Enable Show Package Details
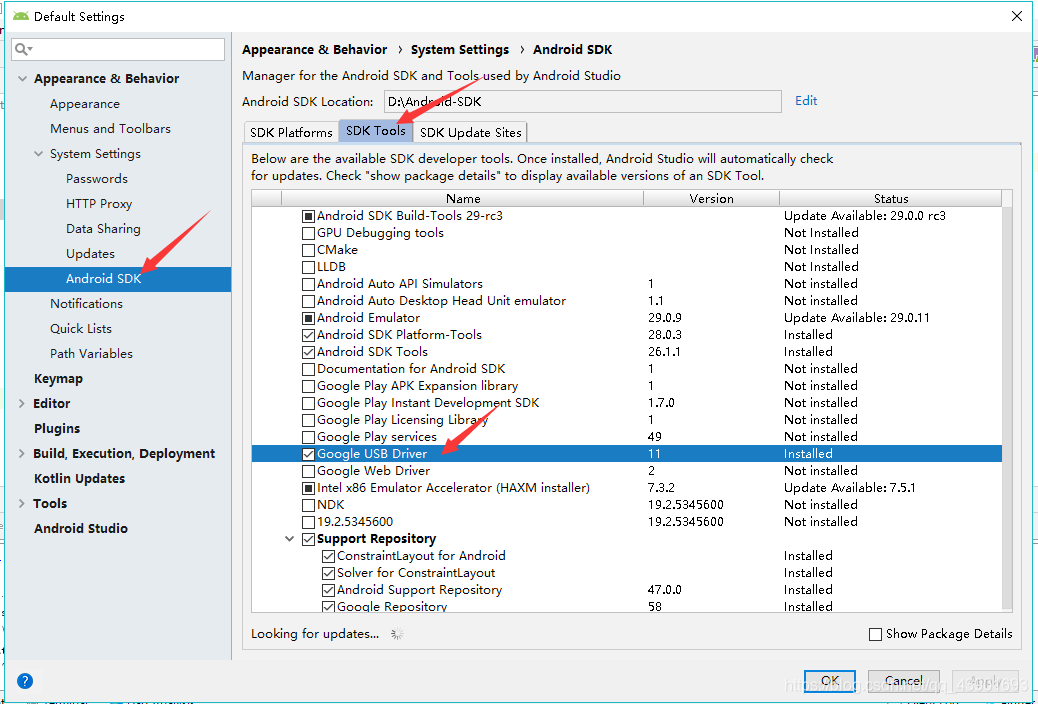Image resolution: width=1038 pixels, height=704 pixels. 875,634
